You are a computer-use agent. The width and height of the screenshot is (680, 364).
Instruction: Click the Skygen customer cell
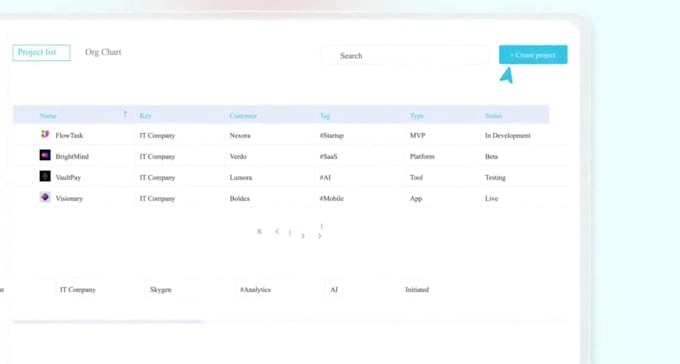(160, 289)
